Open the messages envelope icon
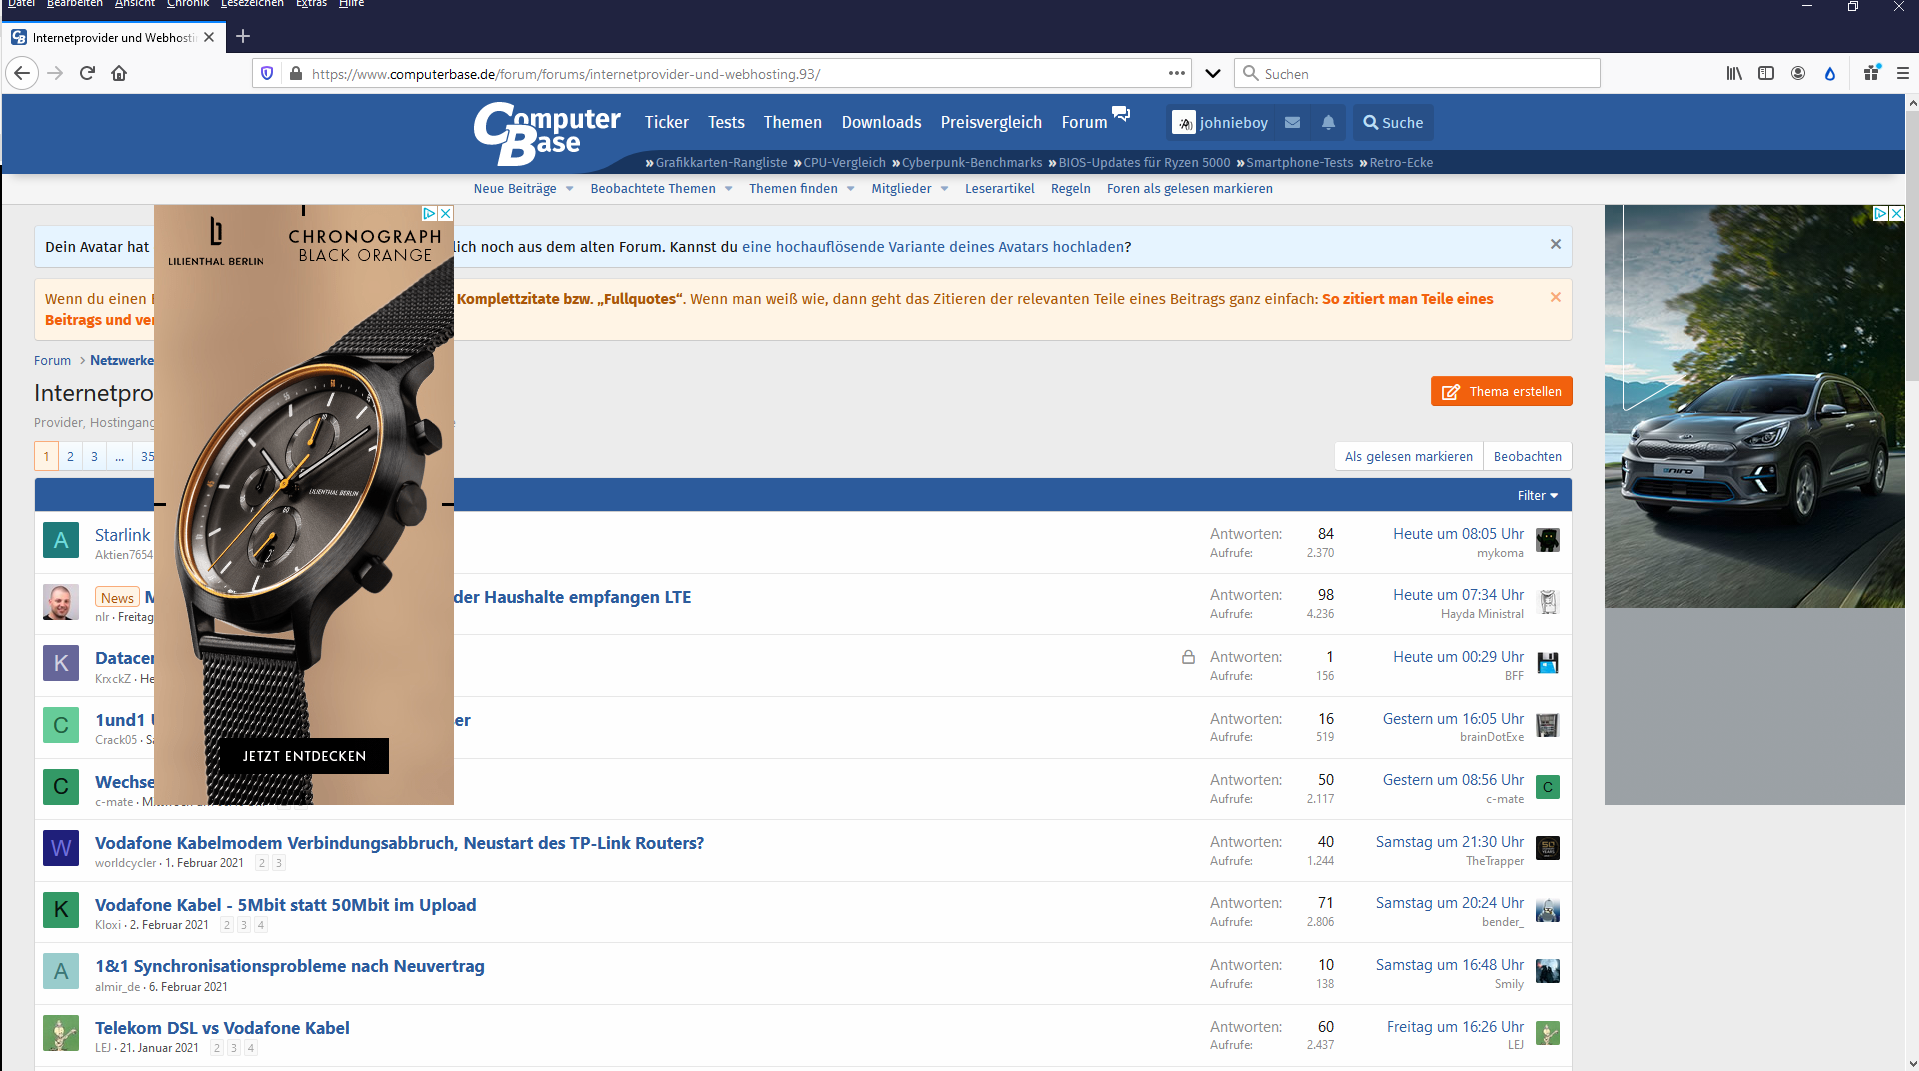Screen dimensions: 1919x1071 tap(1293, 122)
